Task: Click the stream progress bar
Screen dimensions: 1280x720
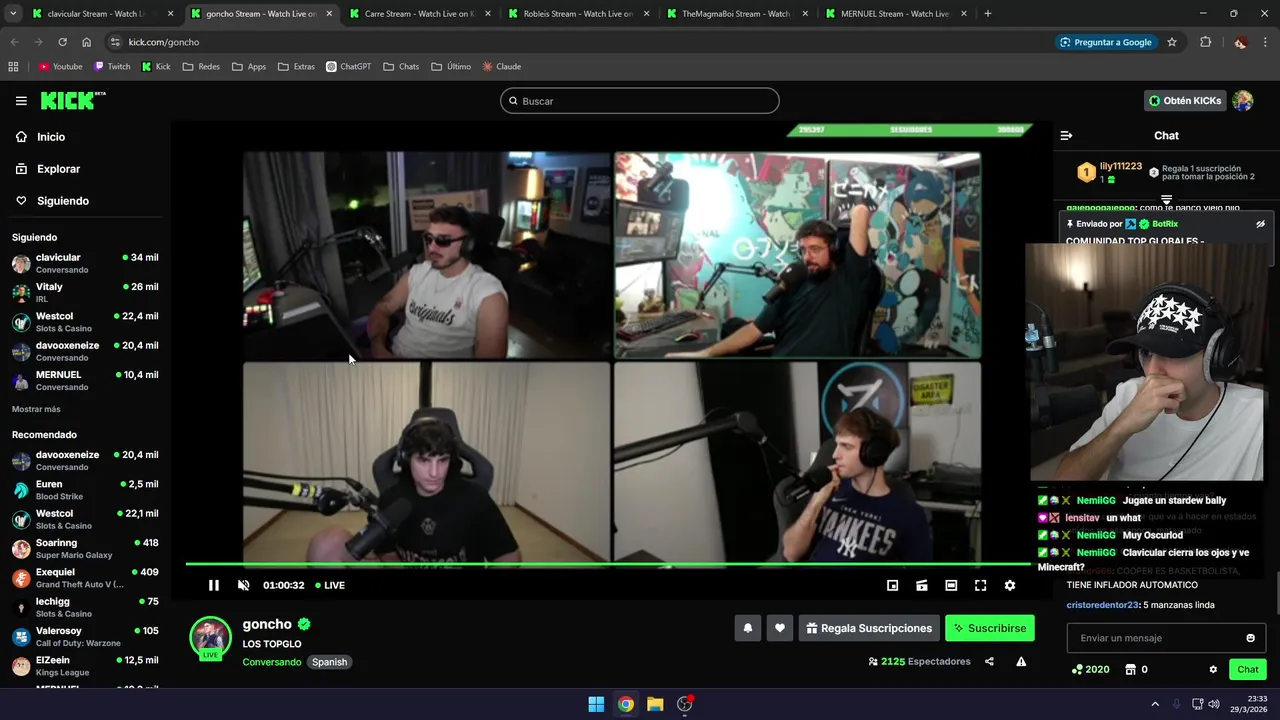Action: click(x=608, y=565)
